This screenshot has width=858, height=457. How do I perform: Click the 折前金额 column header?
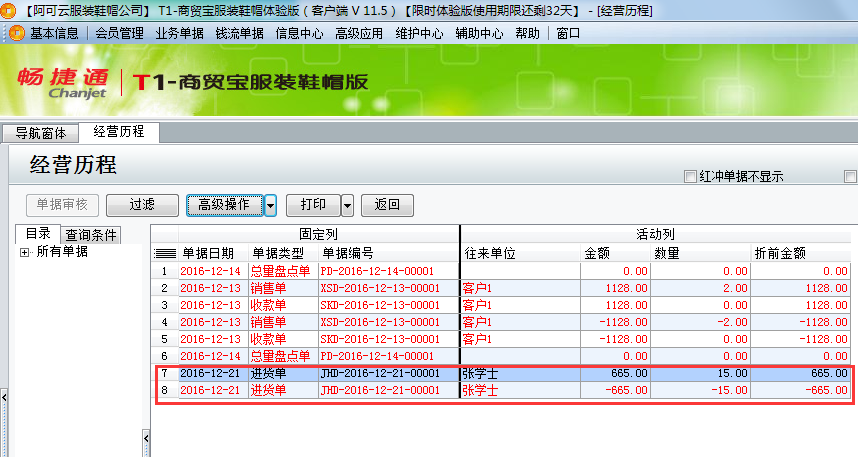(801, 253)
